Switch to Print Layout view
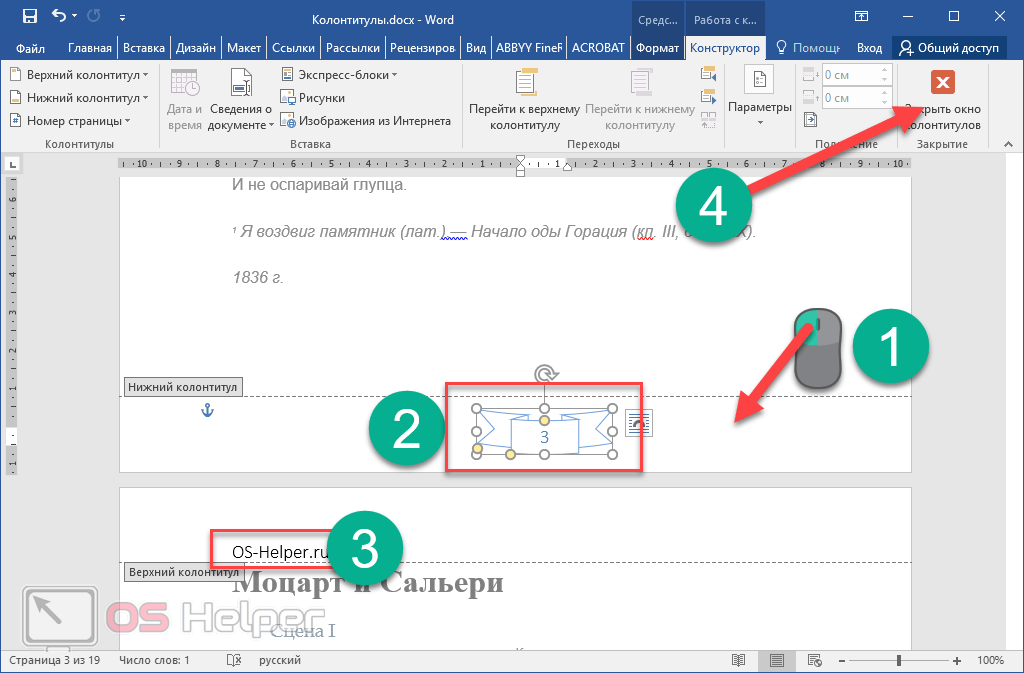The height and width of the screenshot is (673, 1024). click(x=777, y=660)
